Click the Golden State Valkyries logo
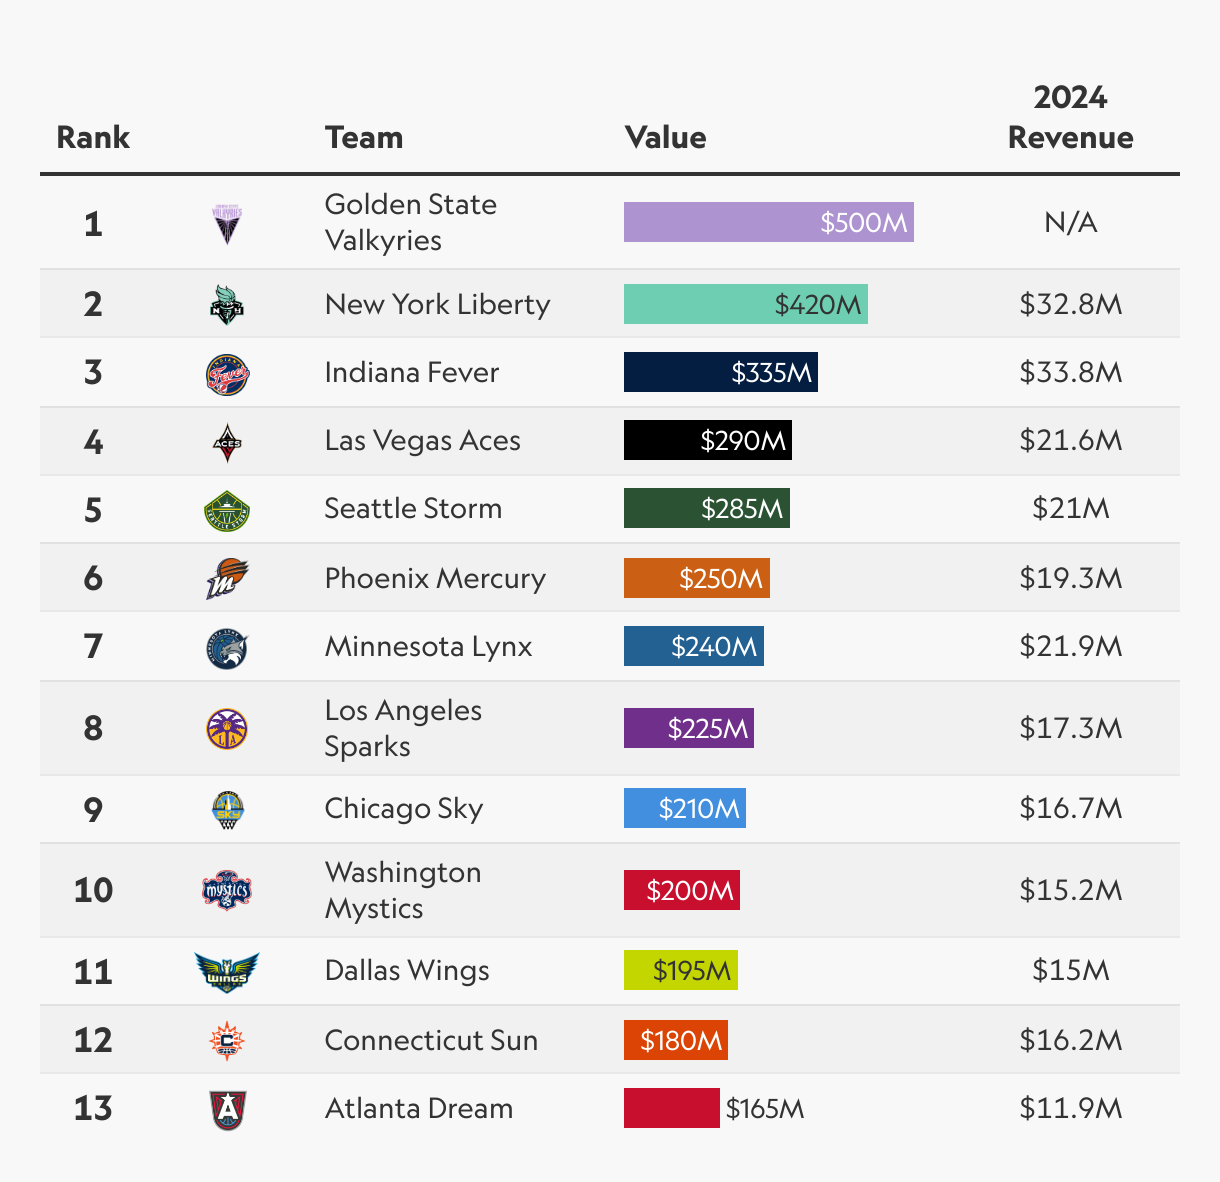The height and width of the screenshot is (1182, 1220). click(227, 223)
